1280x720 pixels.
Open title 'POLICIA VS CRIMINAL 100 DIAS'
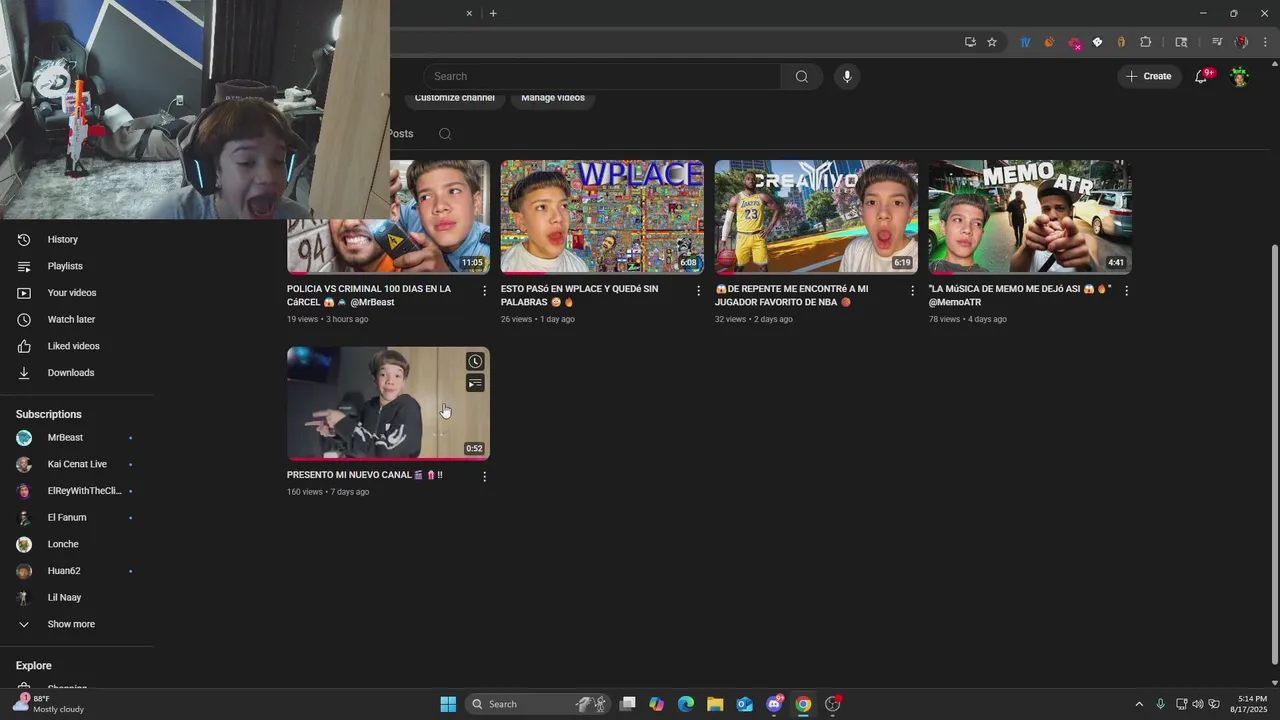click(x=369, y=295)
